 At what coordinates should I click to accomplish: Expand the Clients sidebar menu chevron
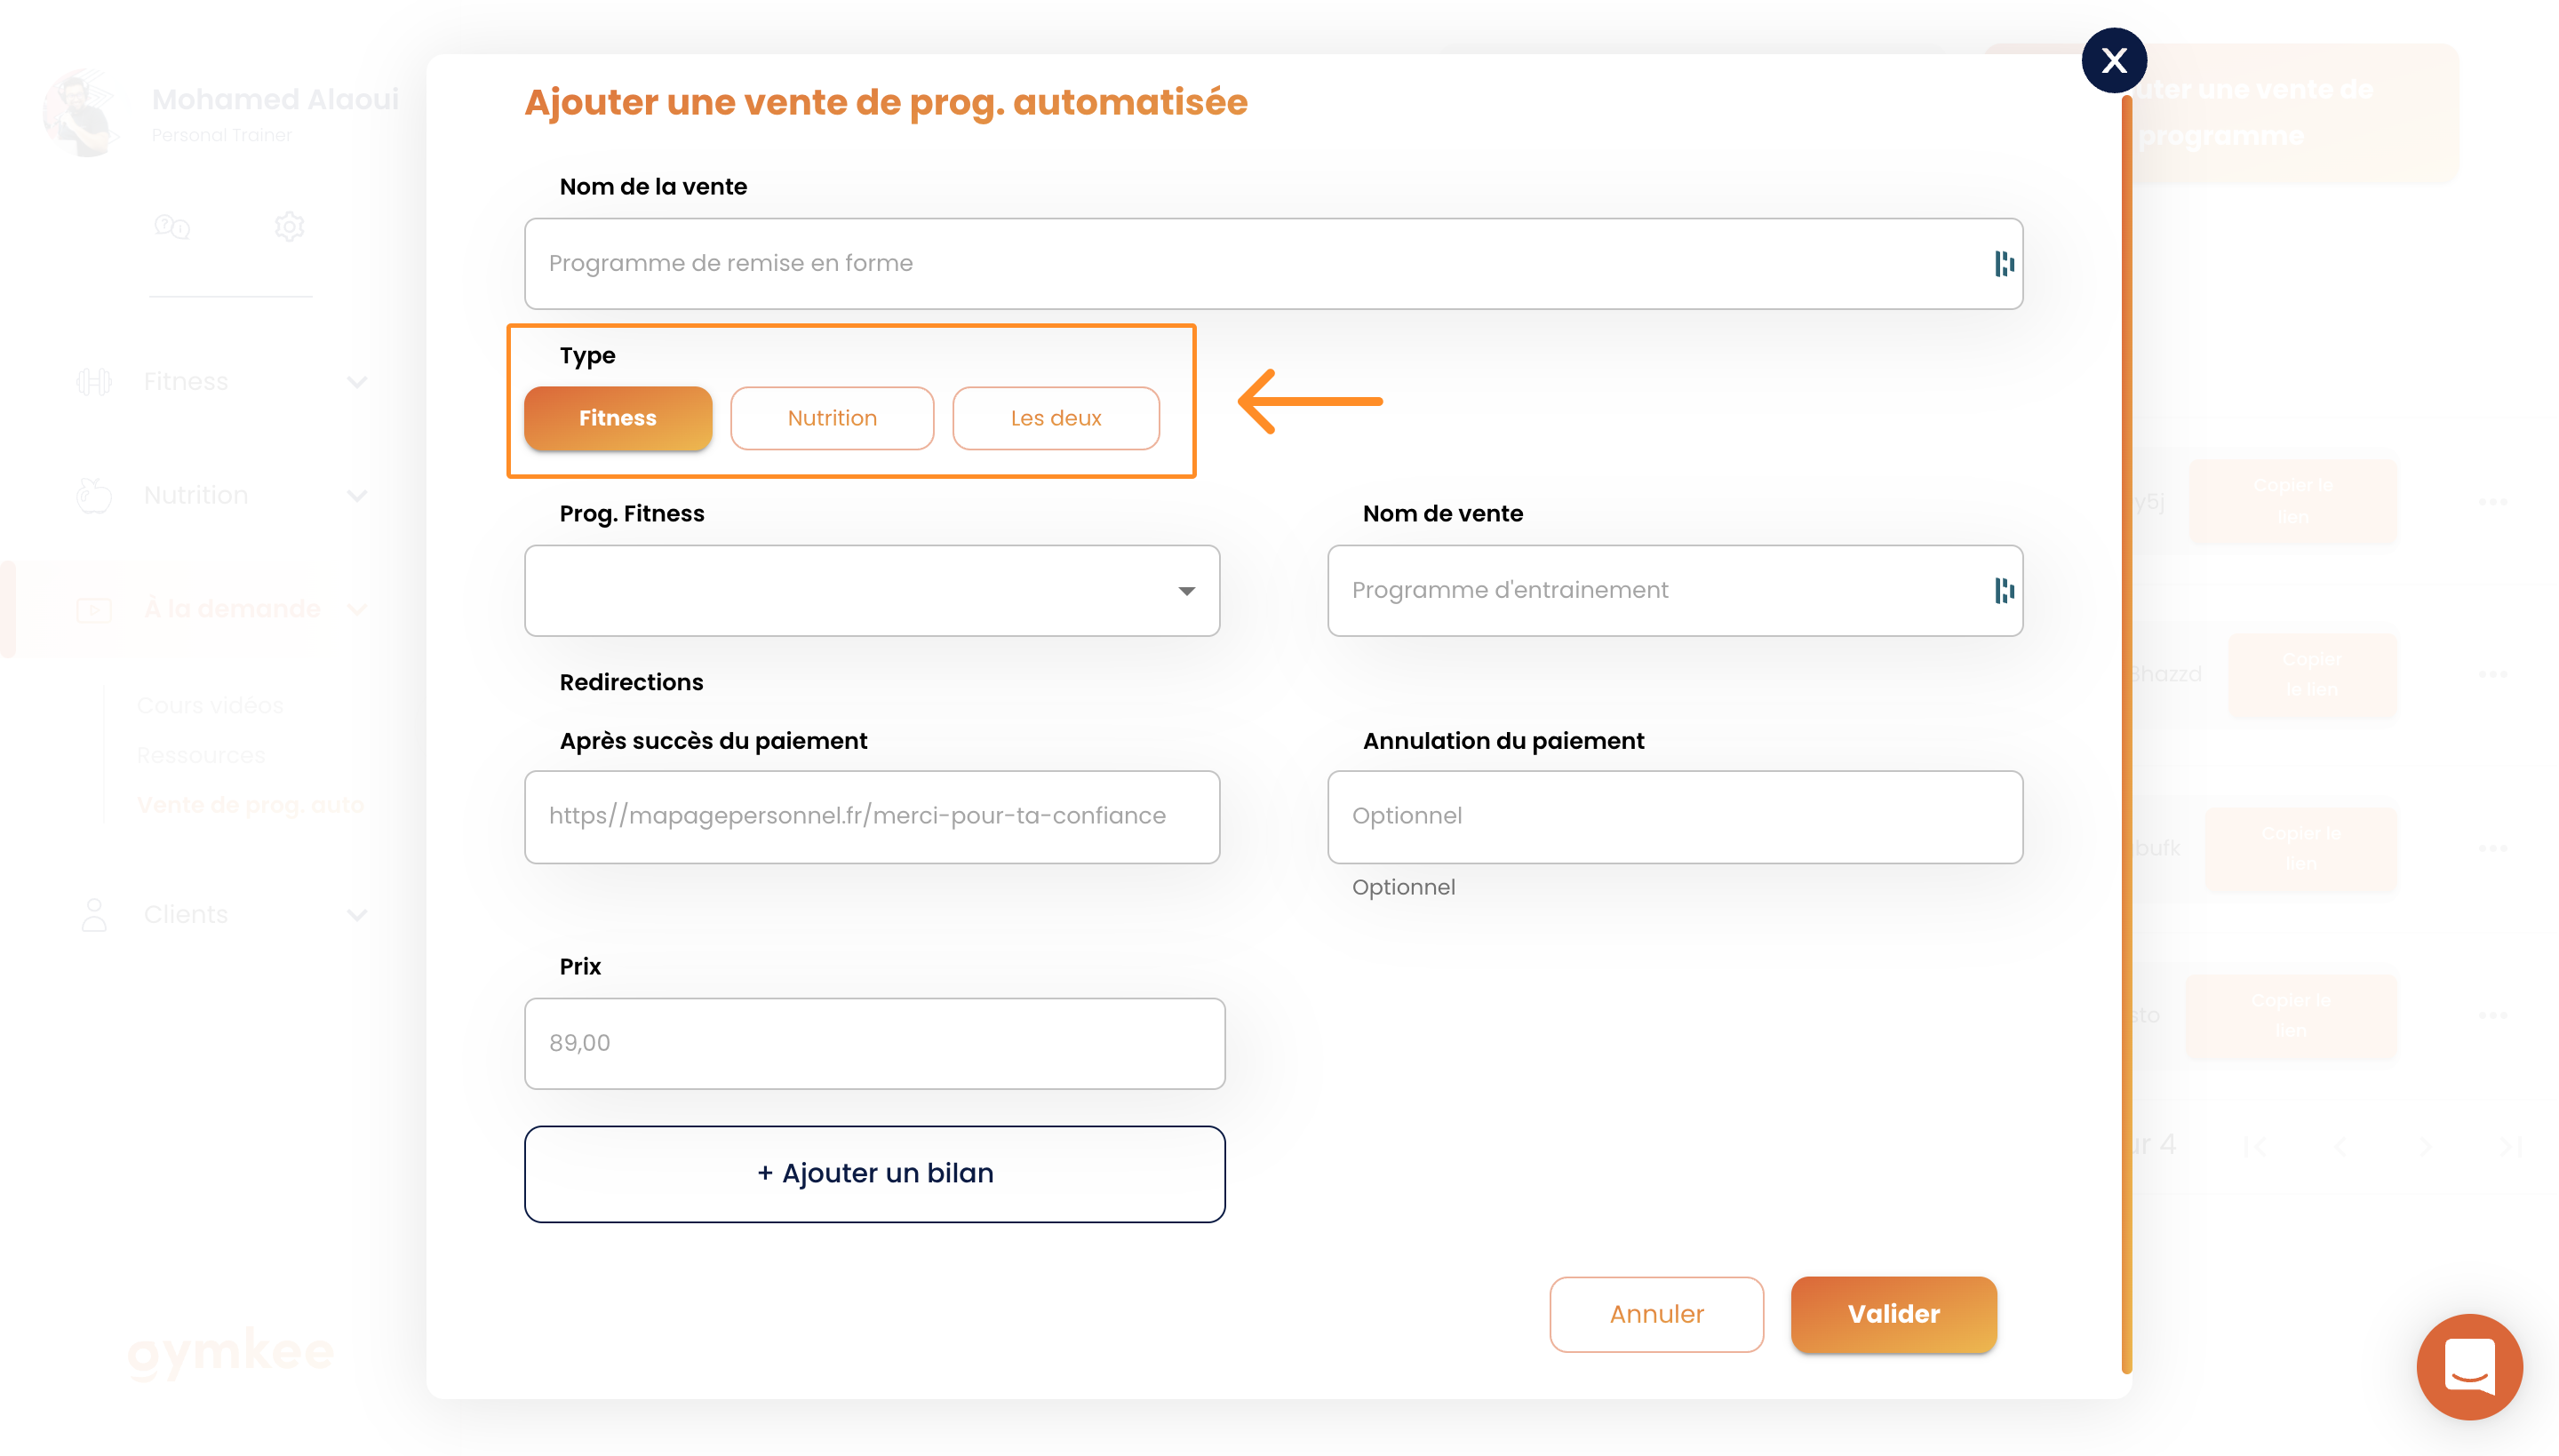pos(357,915)
